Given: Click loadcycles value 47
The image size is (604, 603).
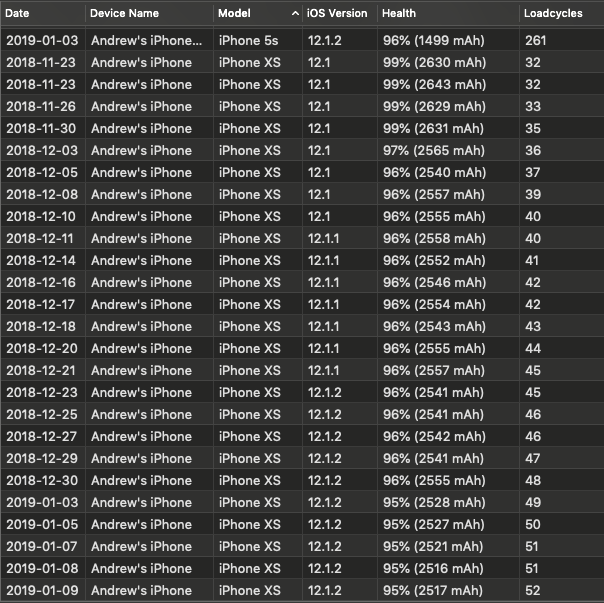Looking at the screenshot, I should tap(532, 458).
